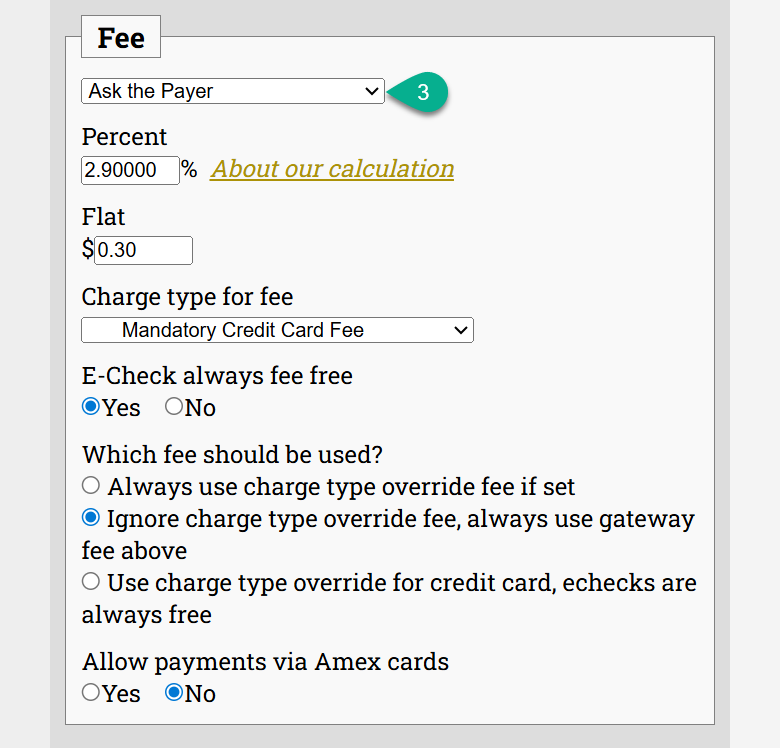
Task: Click the Percent label text
Action: (125, 137)
